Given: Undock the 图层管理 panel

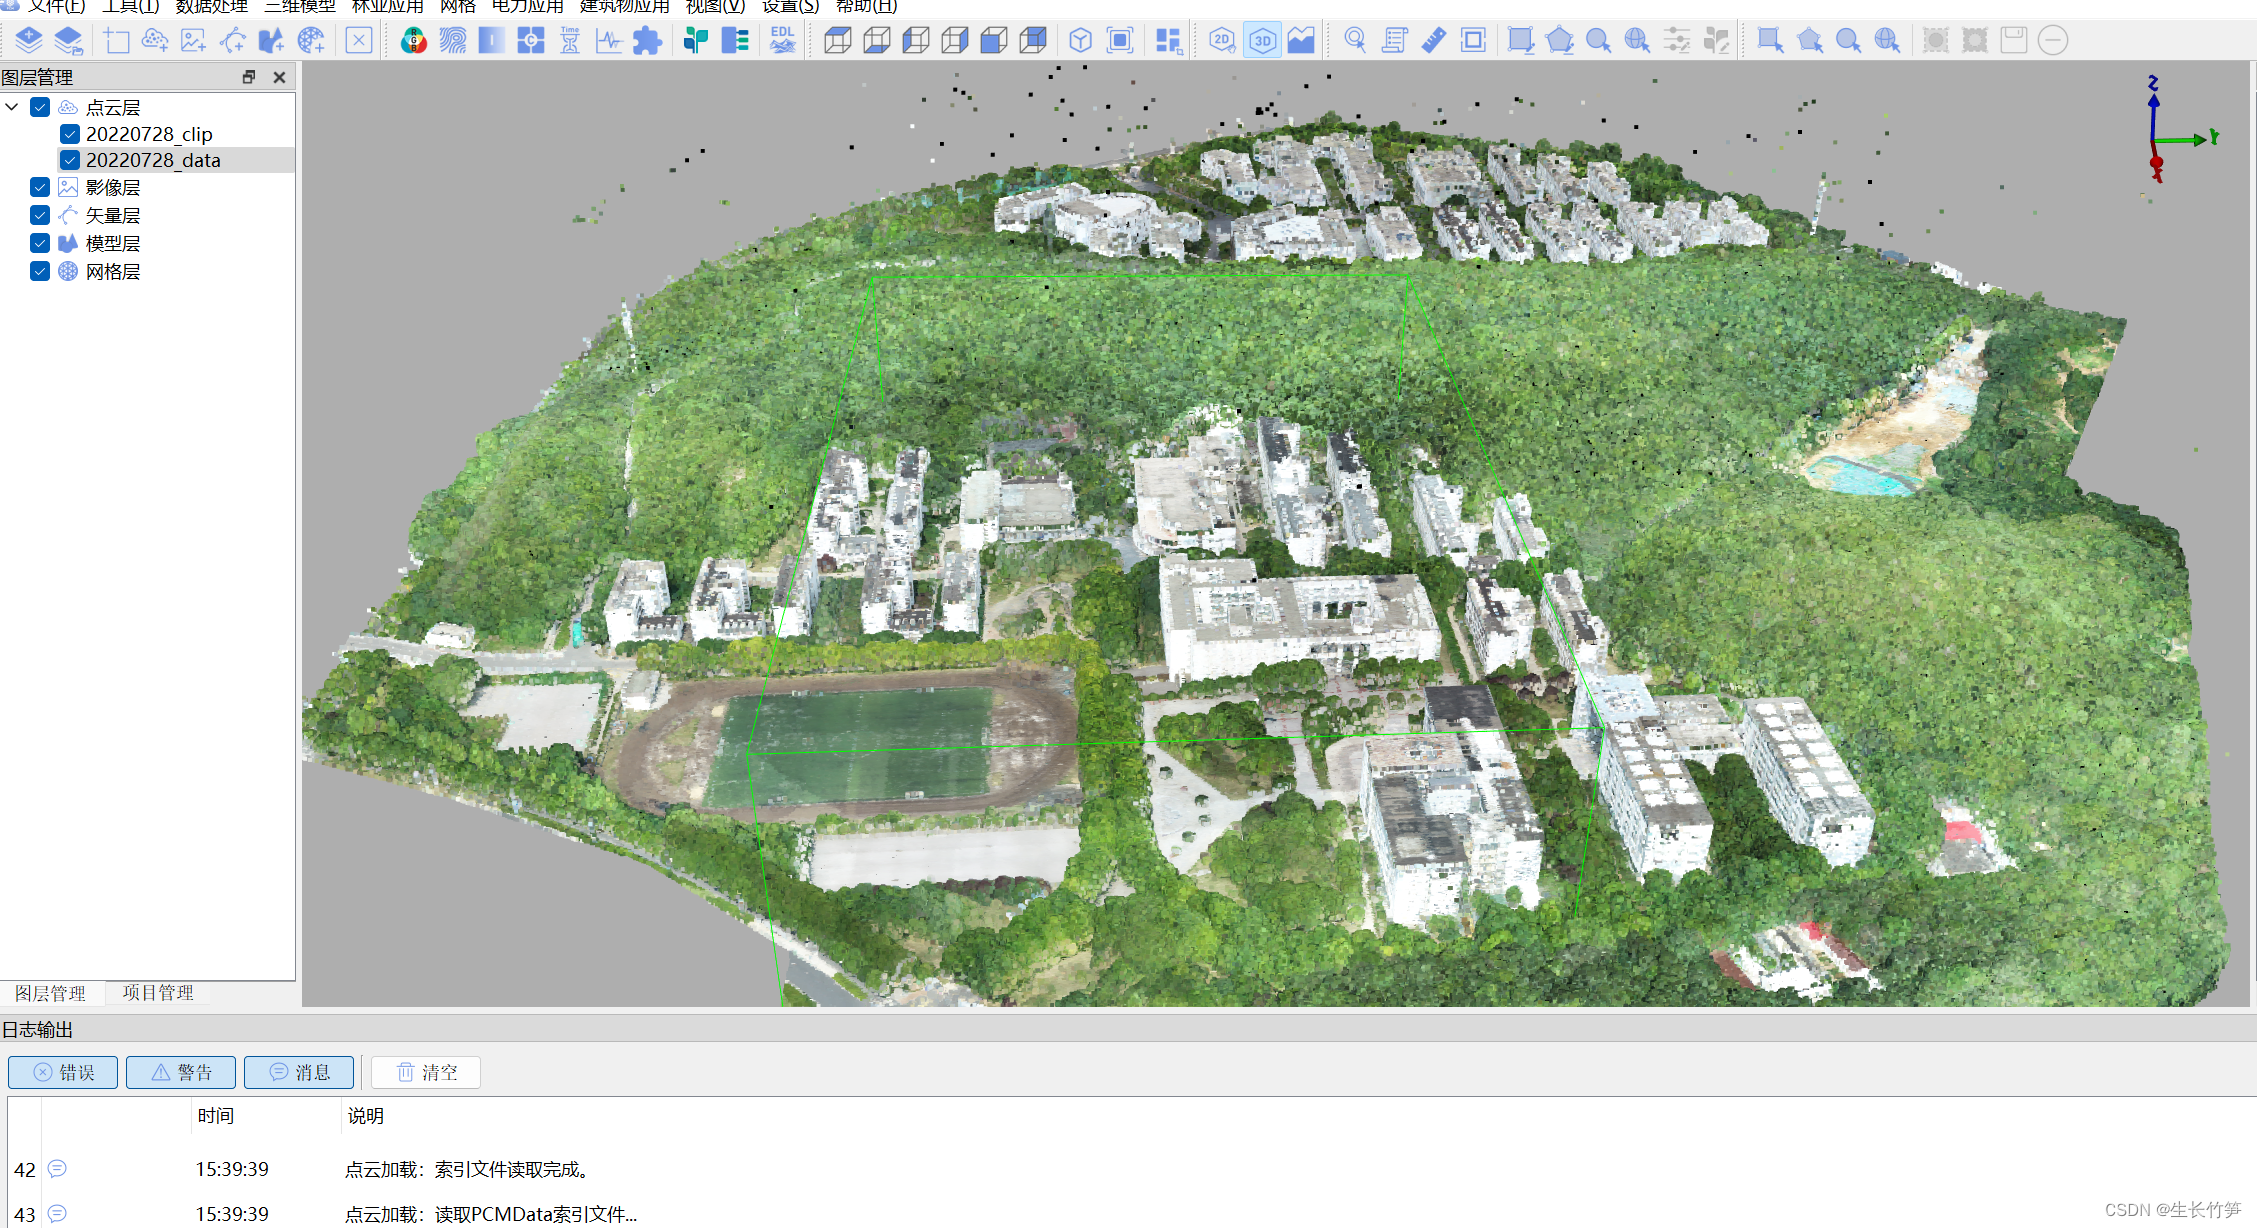Looking at the screenshot, I should pos(249,77).
